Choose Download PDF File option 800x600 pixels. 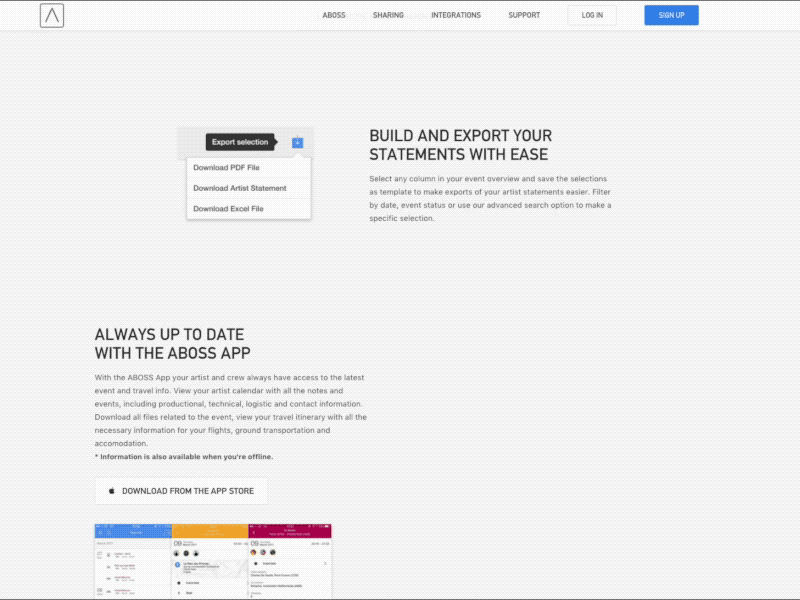(248, 167)
